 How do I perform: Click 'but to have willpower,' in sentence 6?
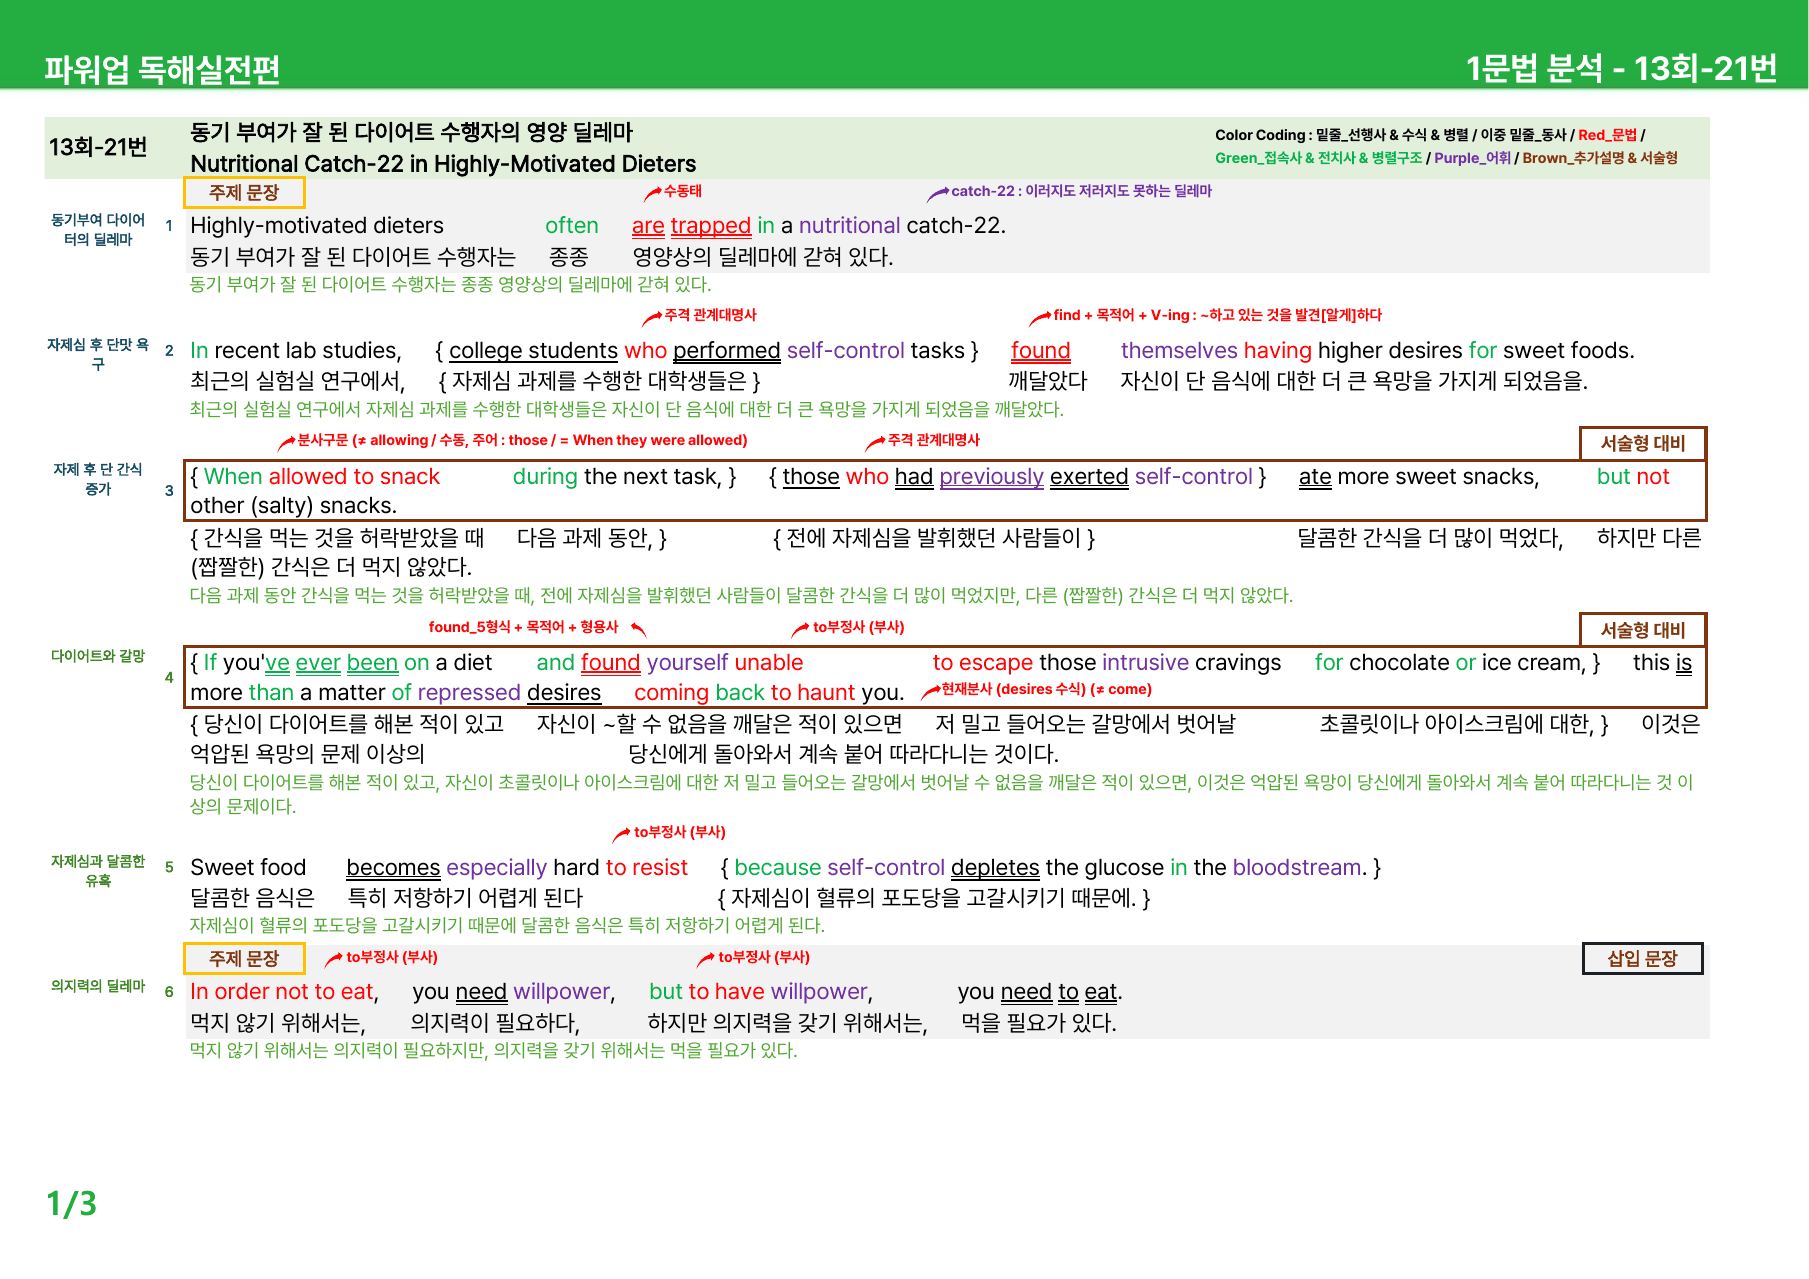(761, 992)
